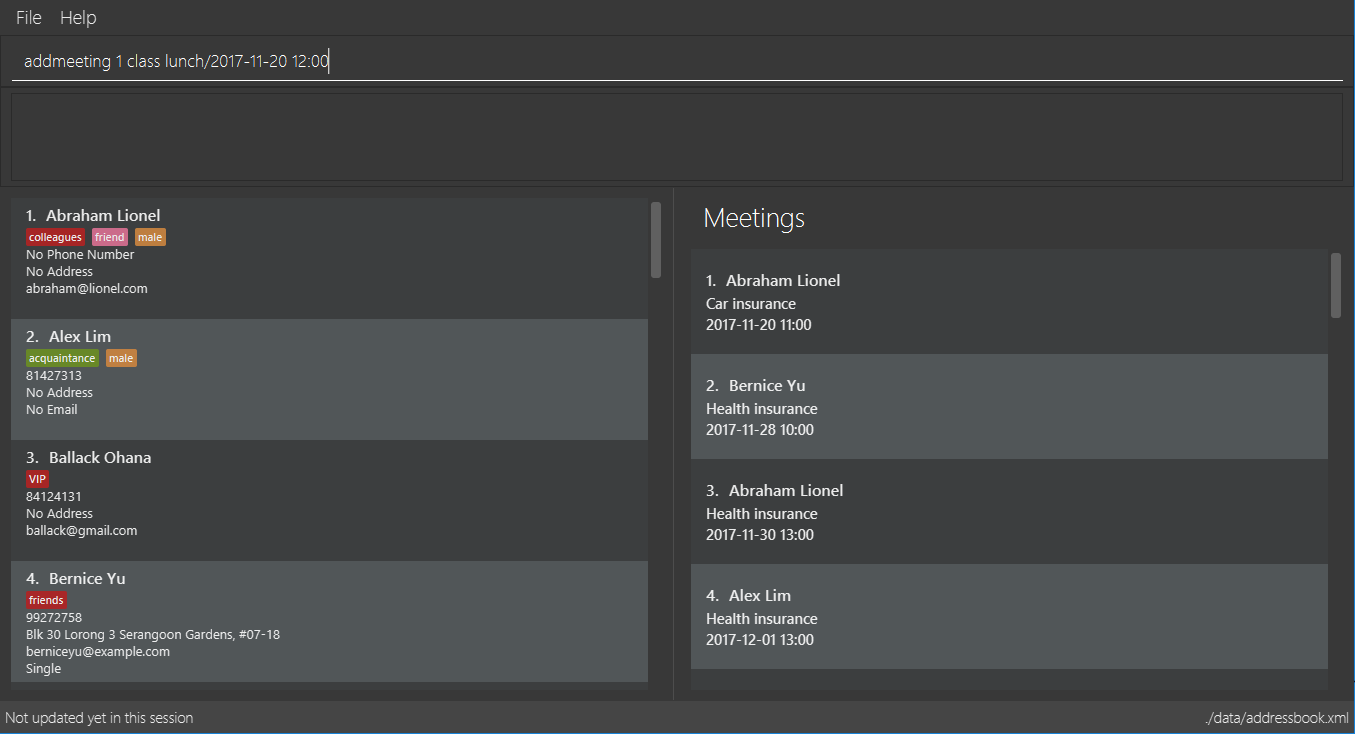Click the Meetings panel heading
Viewport: 1355px width, 734px height.
(x=754, y=218)
